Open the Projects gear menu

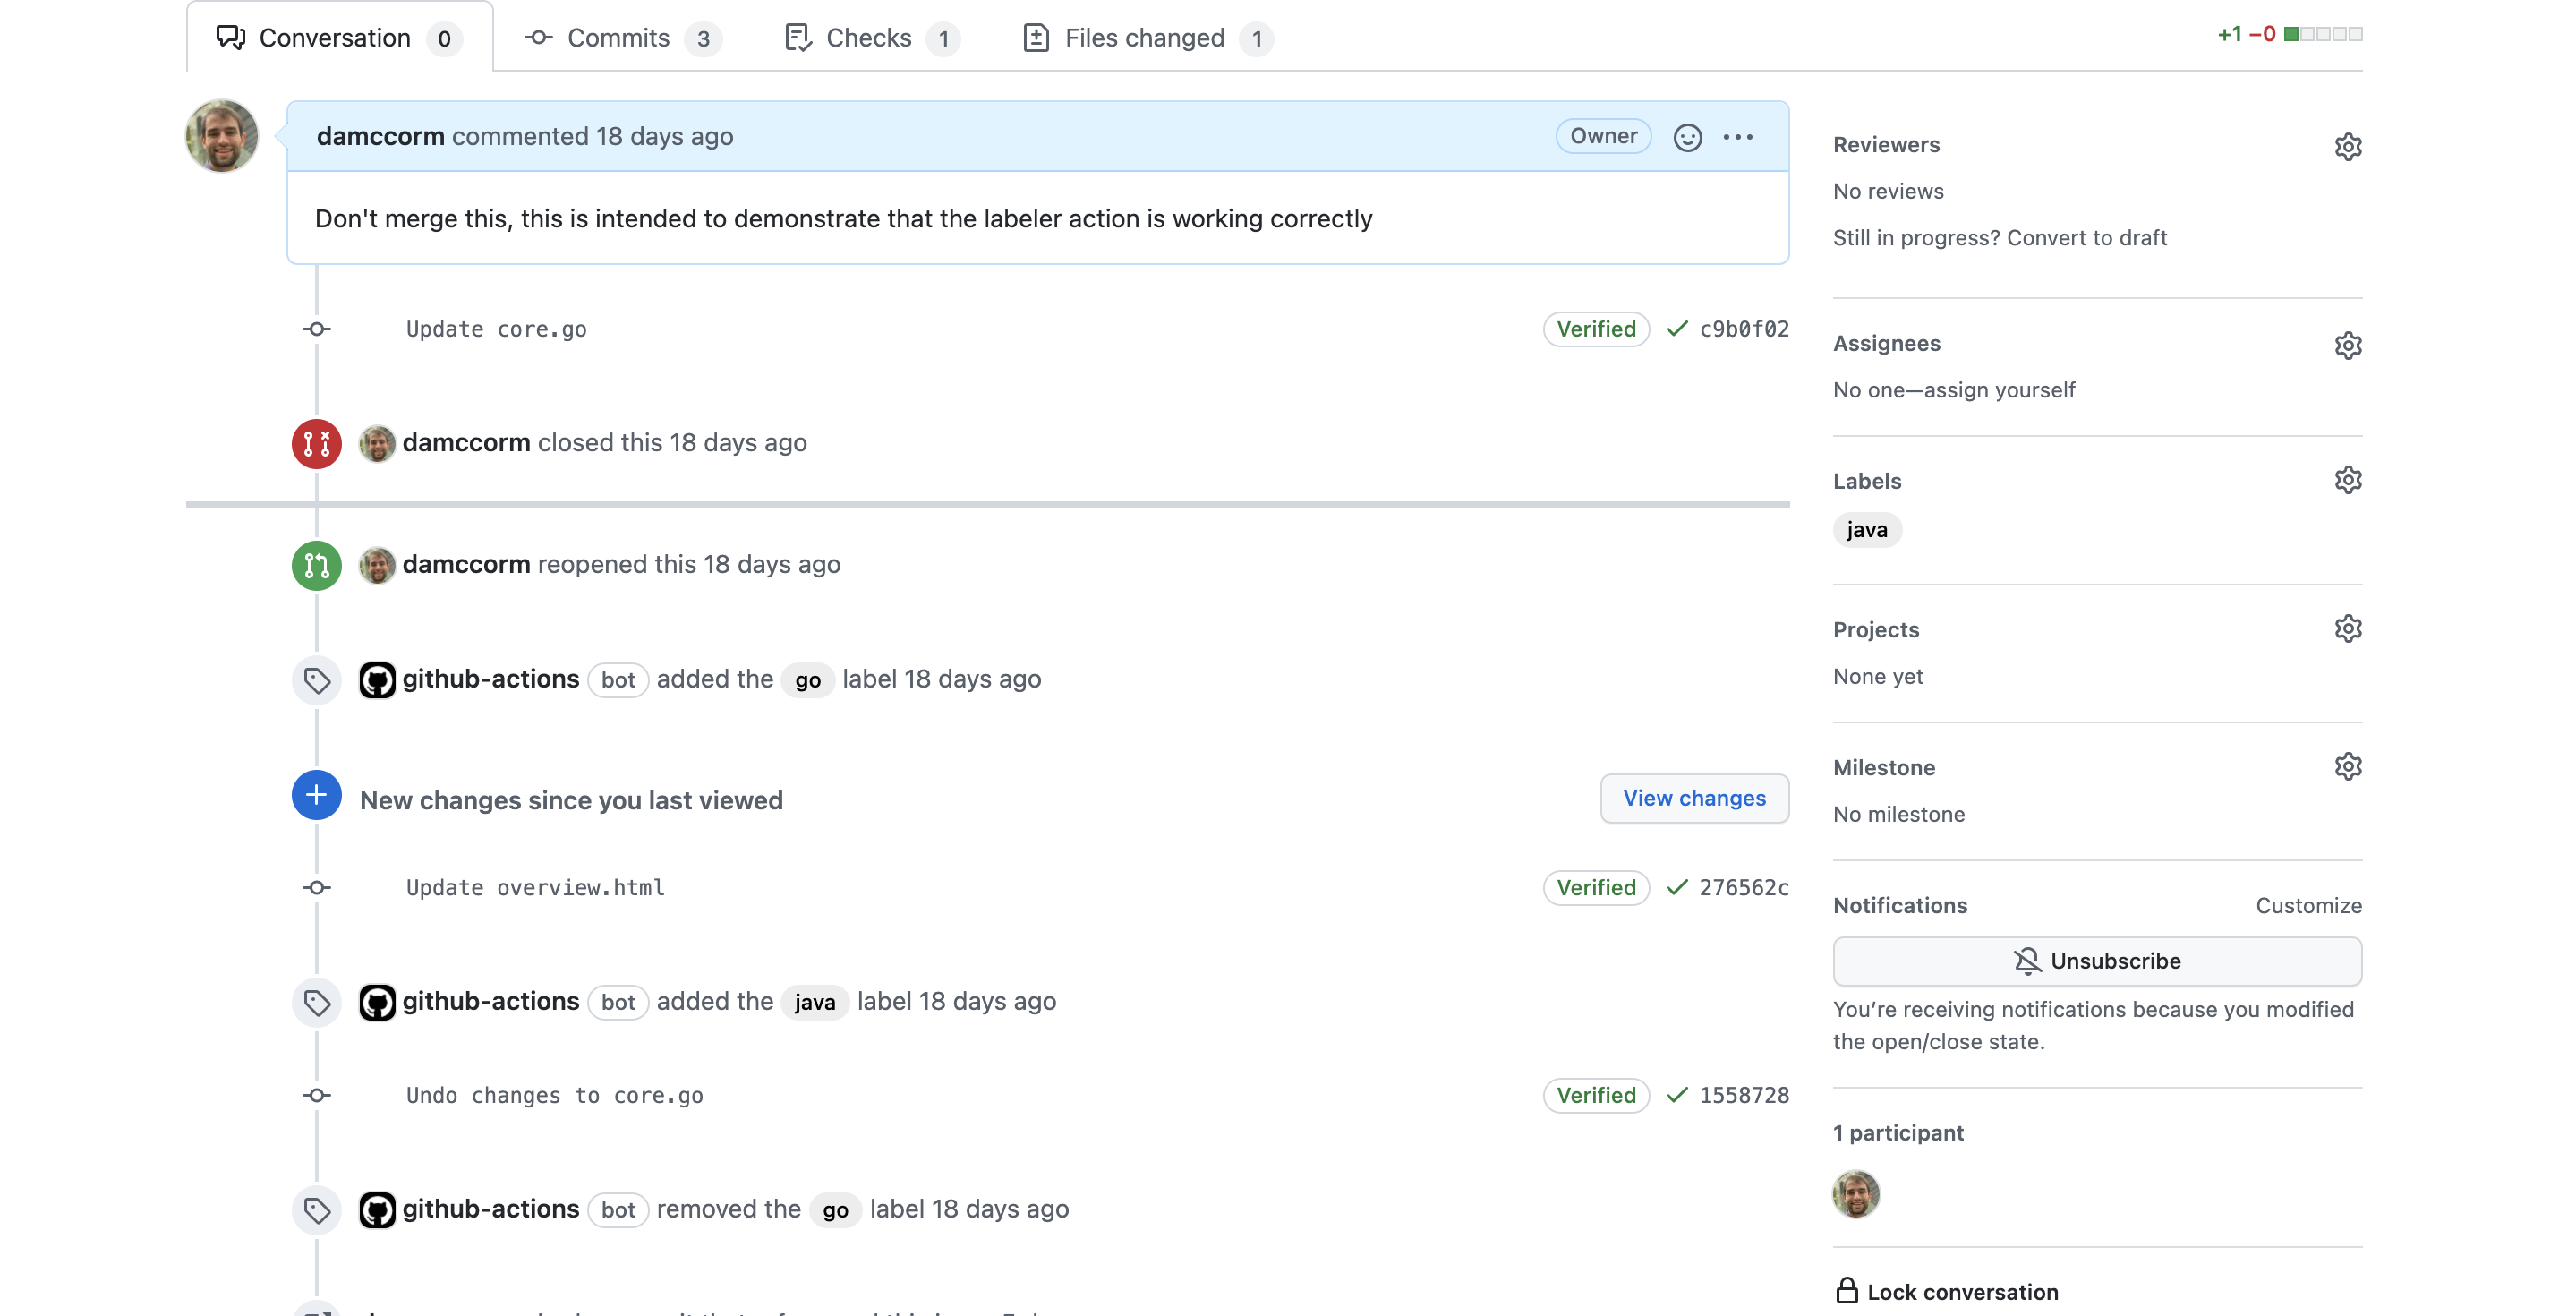[2347, 629]
